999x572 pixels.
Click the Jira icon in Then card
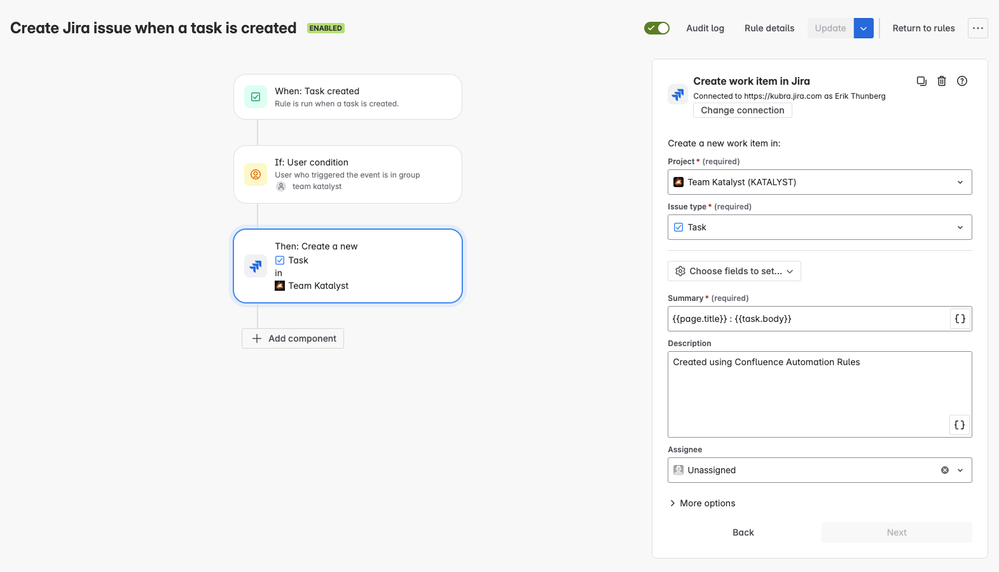click(x=255, y=266)
